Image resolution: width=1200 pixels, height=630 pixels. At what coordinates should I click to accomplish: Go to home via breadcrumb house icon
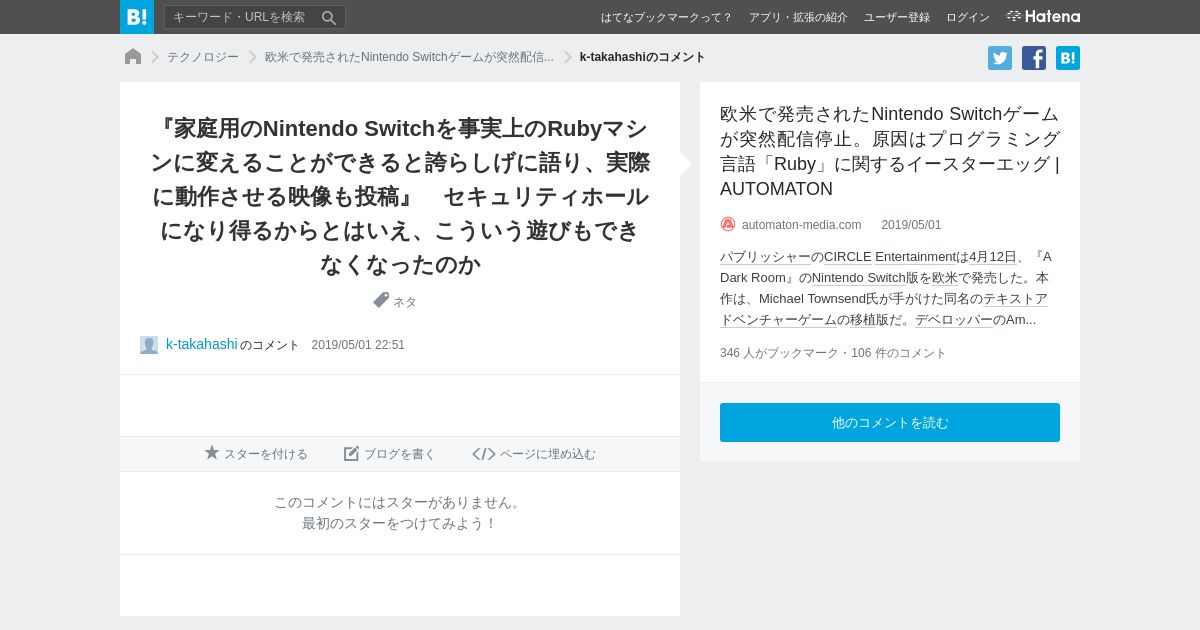tap(133, 57)
